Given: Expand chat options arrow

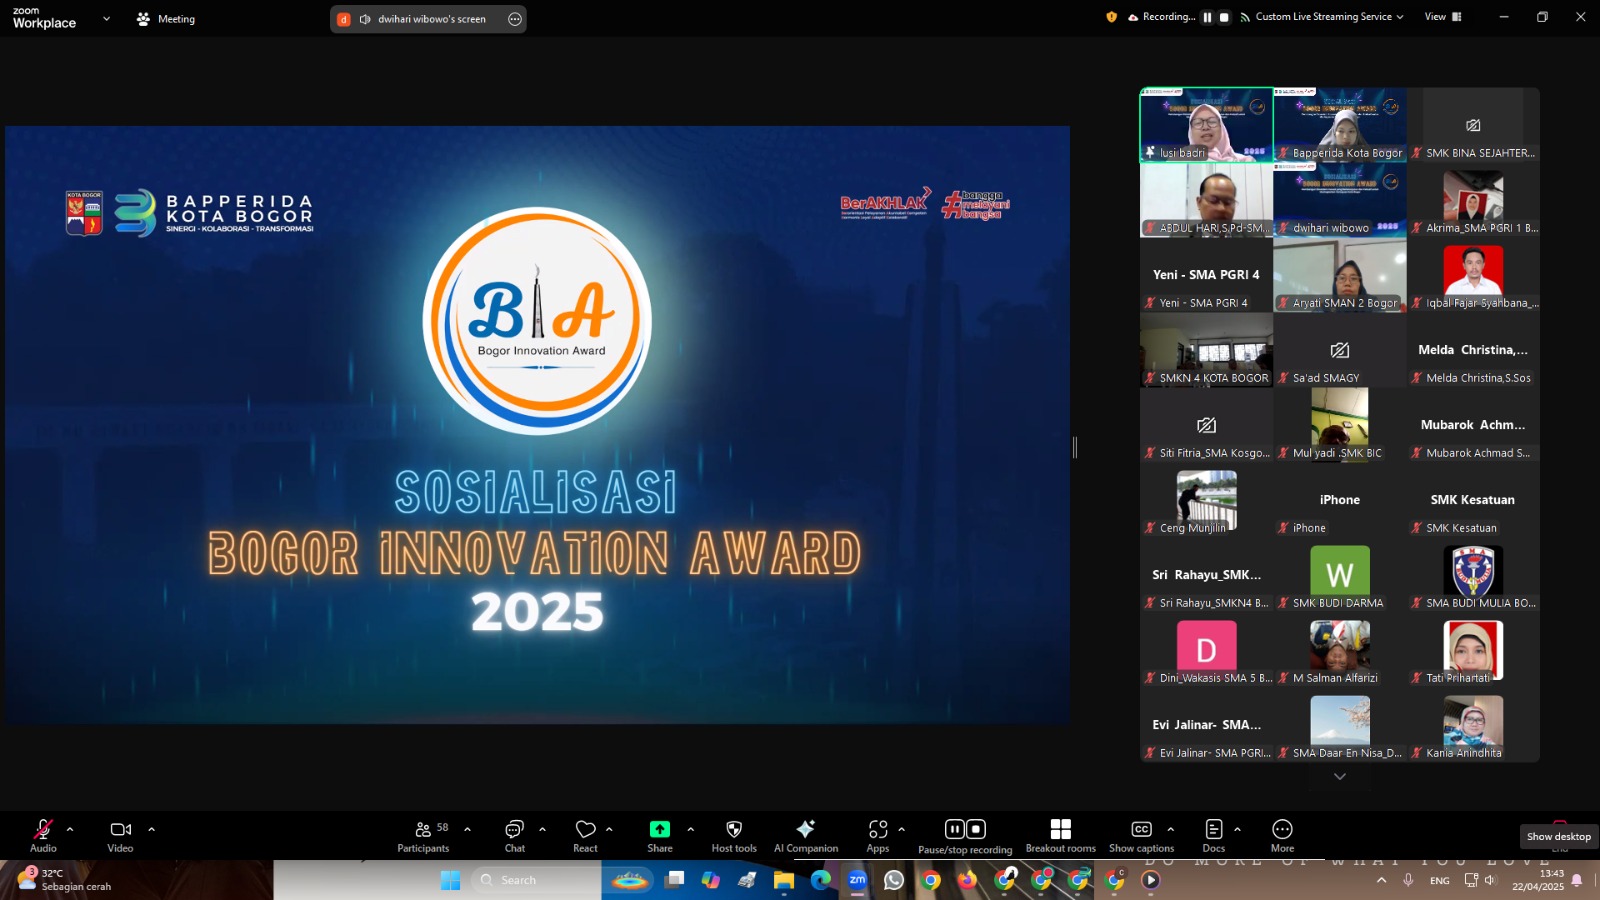Looking at the screenshot, I should (x=542, y=829).
